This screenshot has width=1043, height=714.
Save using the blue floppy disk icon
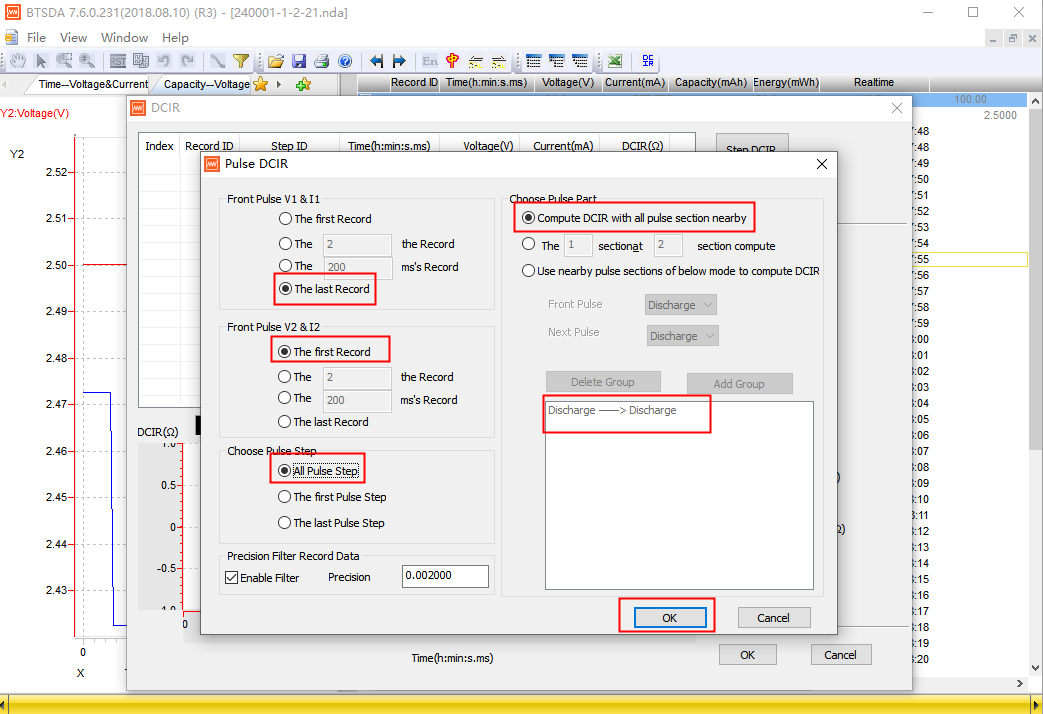[299, 61]
